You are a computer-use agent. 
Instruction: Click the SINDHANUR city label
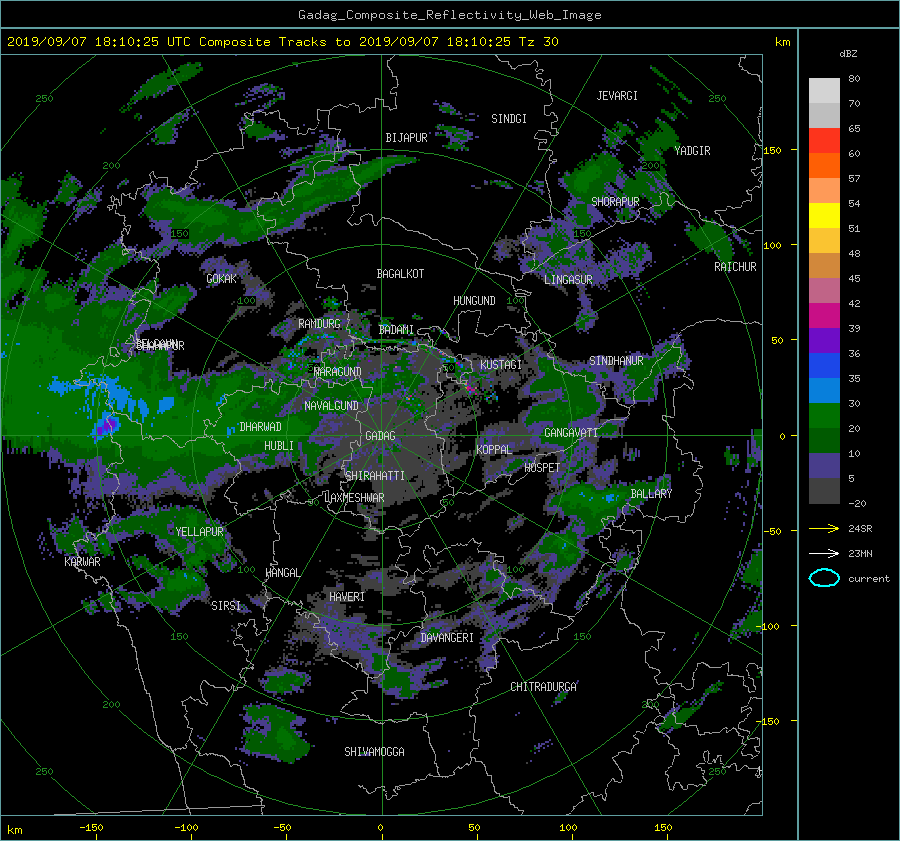pyautogui.click(x=616, y=361)
